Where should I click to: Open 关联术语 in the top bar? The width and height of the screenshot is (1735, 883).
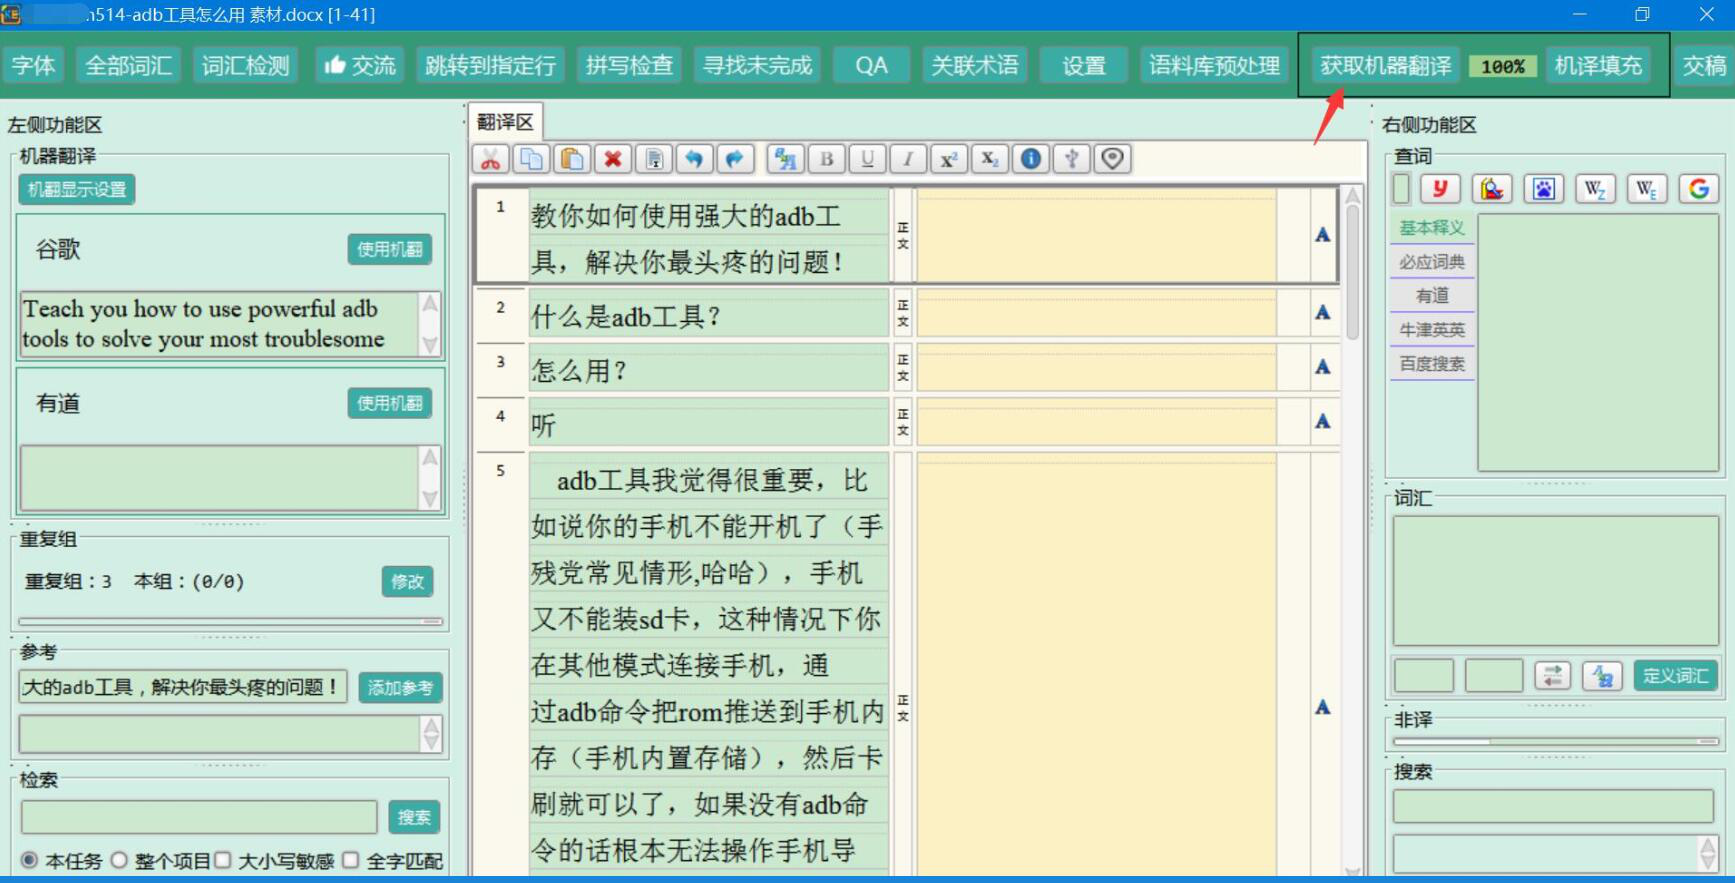pyautogui.click(x=975, y=65)
